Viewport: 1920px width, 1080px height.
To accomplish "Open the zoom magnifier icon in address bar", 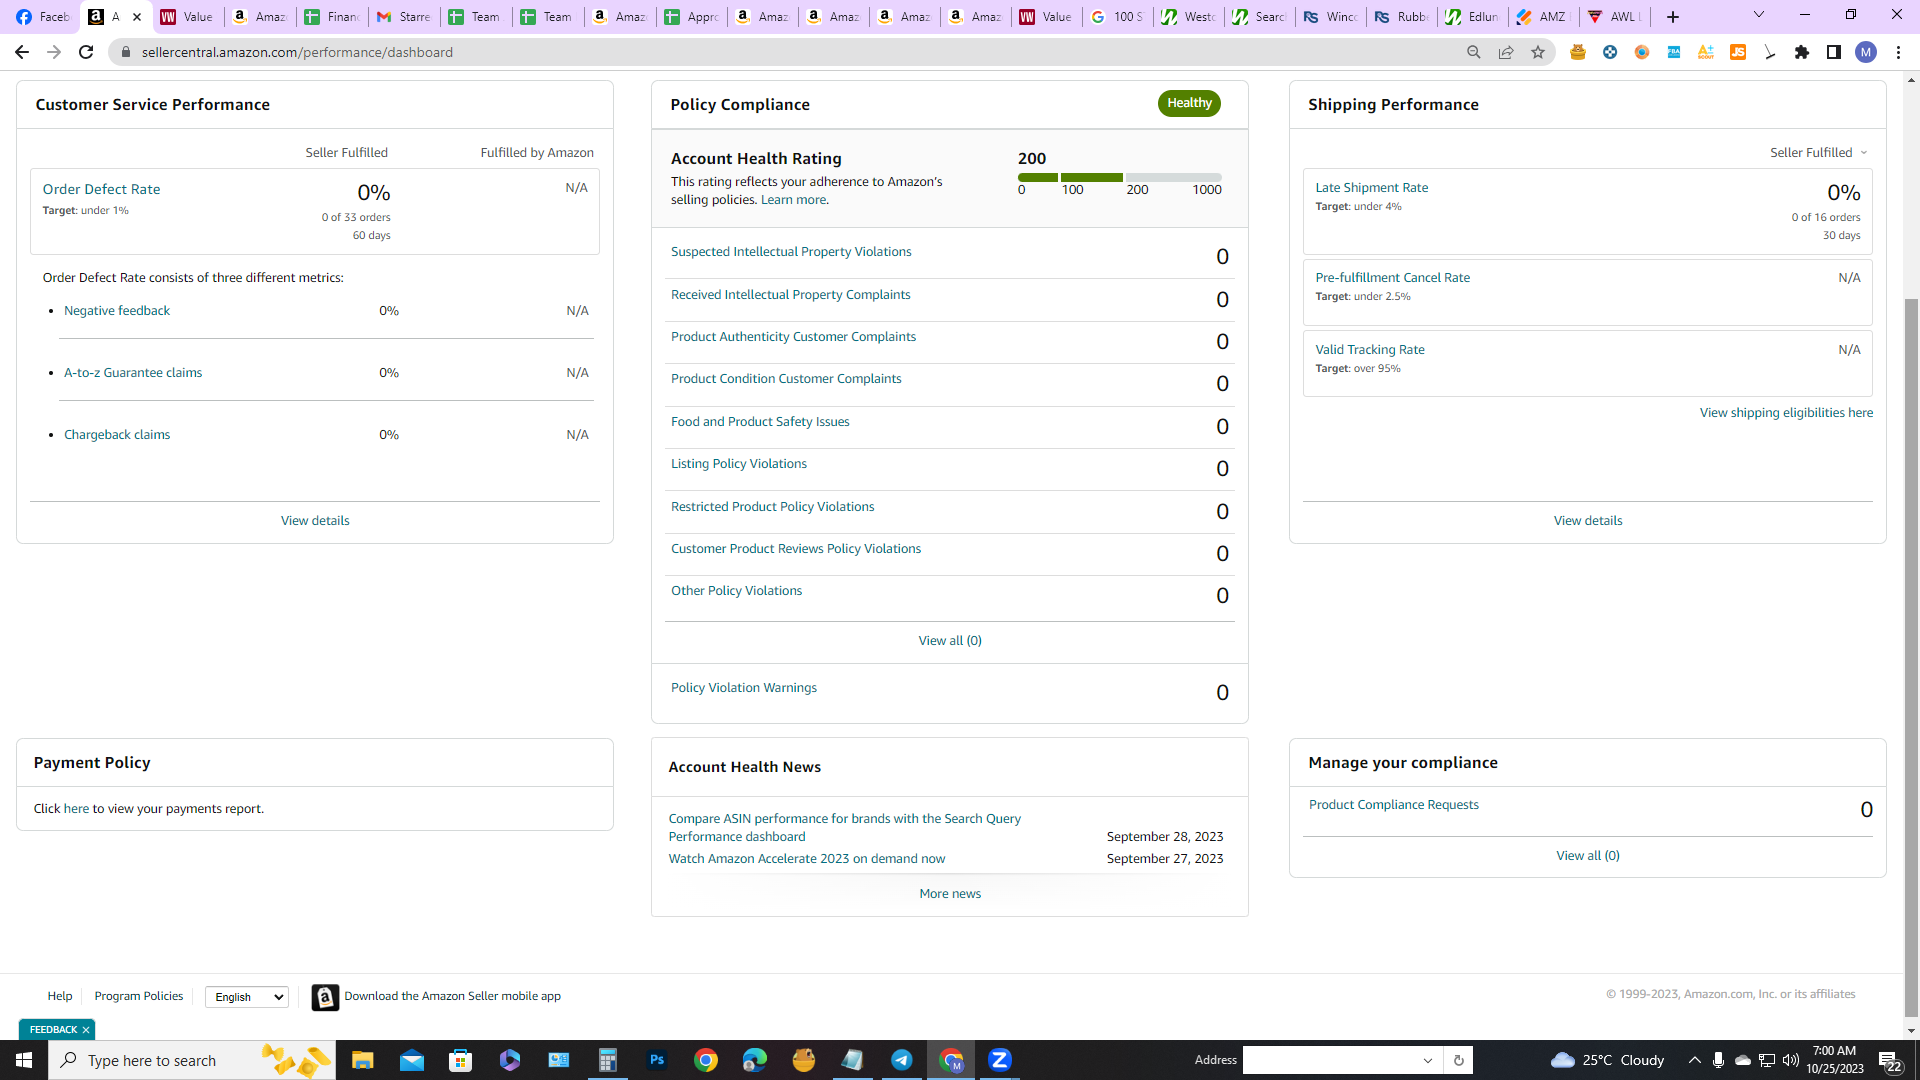I will (1473, 52).
